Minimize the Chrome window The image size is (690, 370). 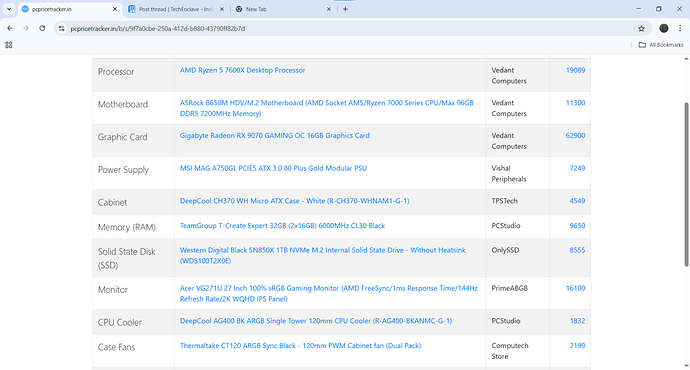tap(639, 9)
